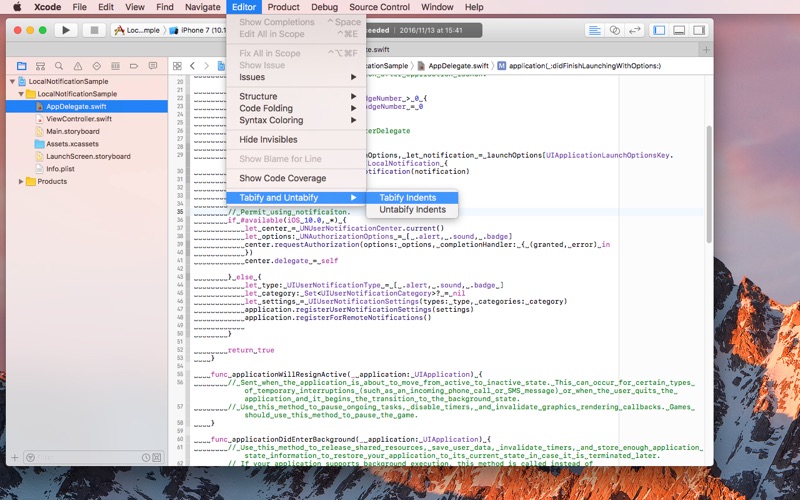Open the Window menu

coord(437,7)
